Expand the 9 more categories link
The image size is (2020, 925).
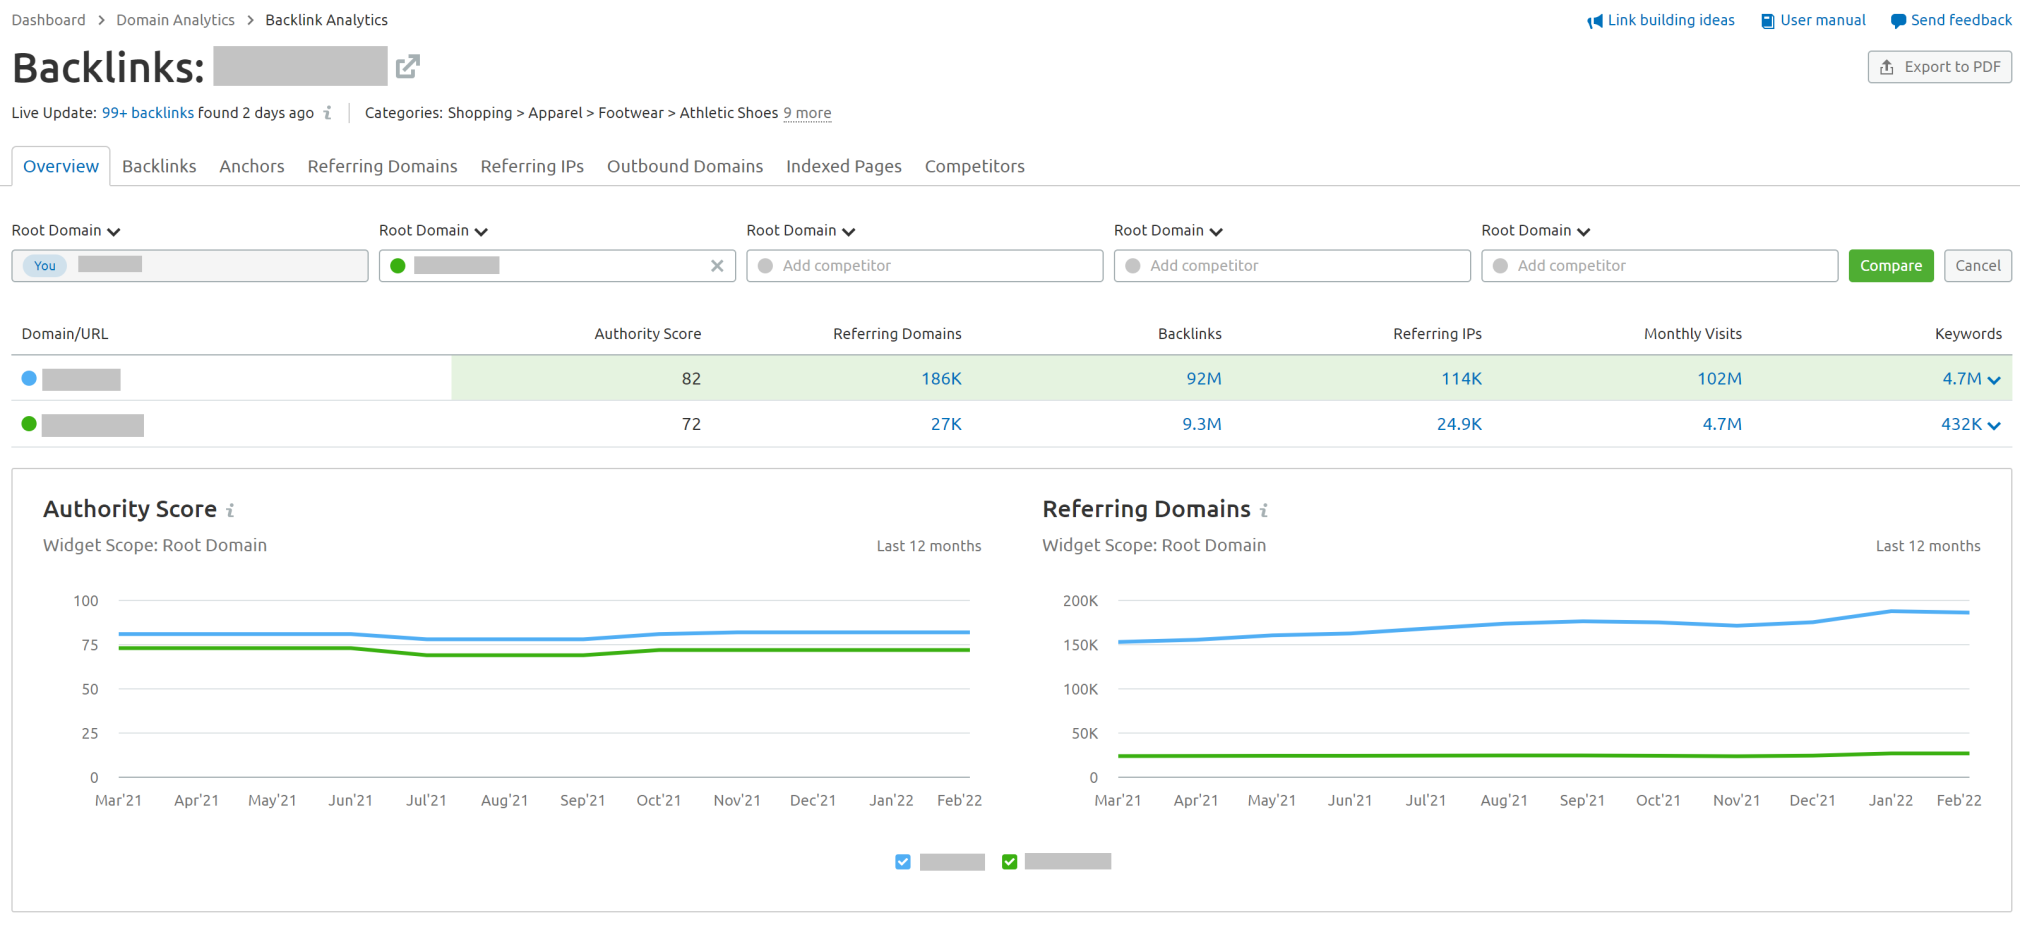click(x=807, y=113)
